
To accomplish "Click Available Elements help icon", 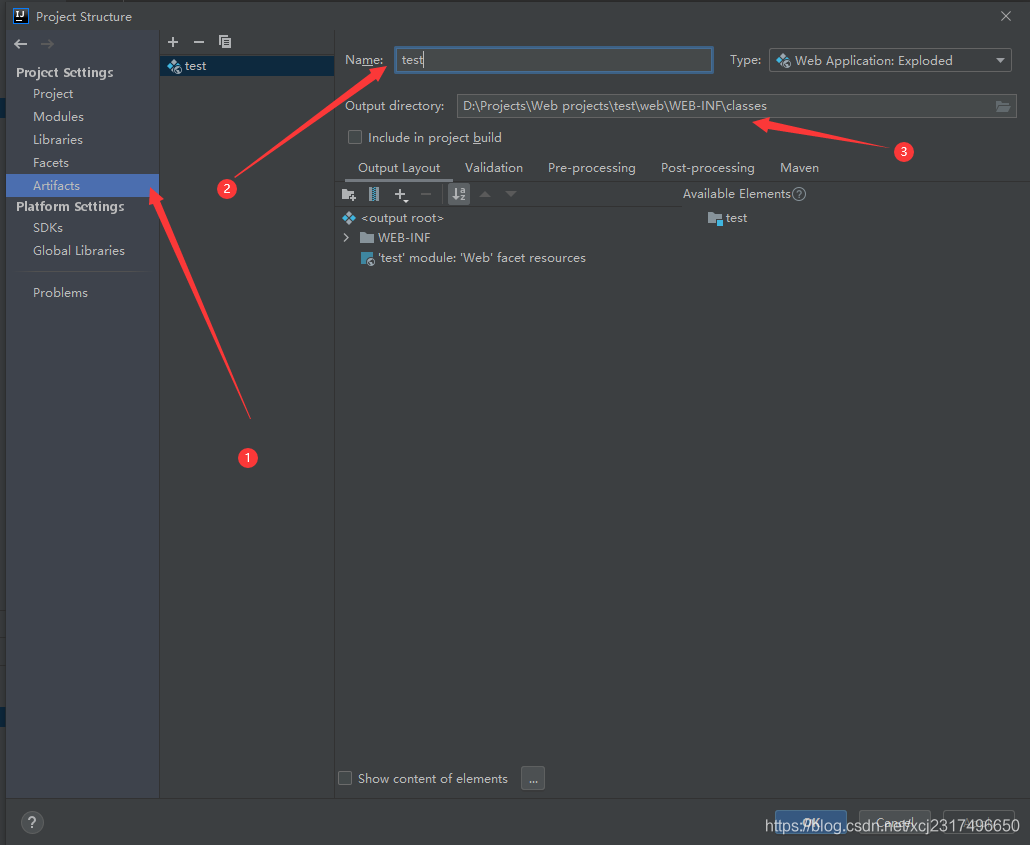I will (799, 194).
